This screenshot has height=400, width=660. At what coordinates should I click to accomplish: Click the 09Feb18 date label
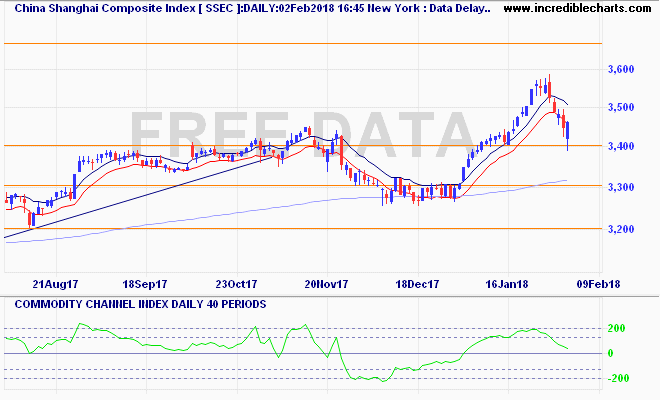599,284
